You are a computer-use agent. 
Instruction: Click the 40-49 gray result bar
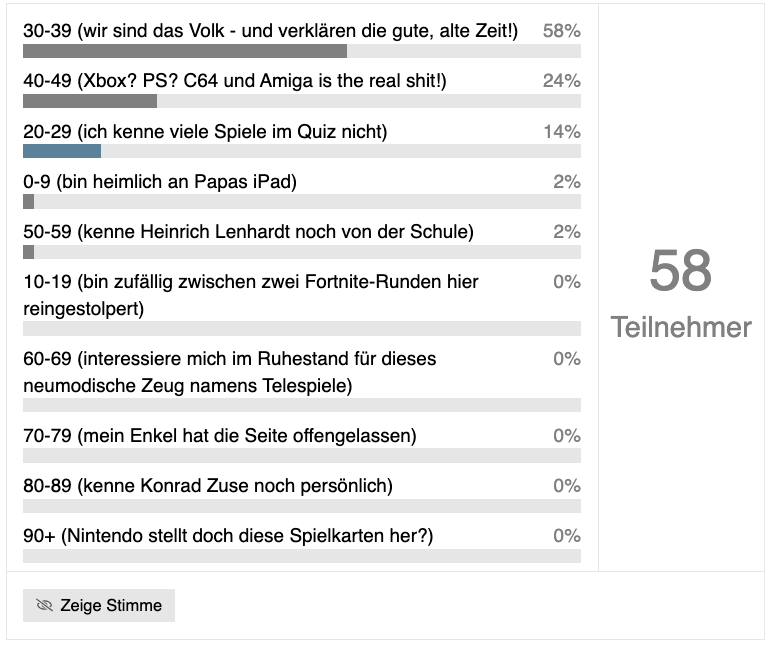90,101
